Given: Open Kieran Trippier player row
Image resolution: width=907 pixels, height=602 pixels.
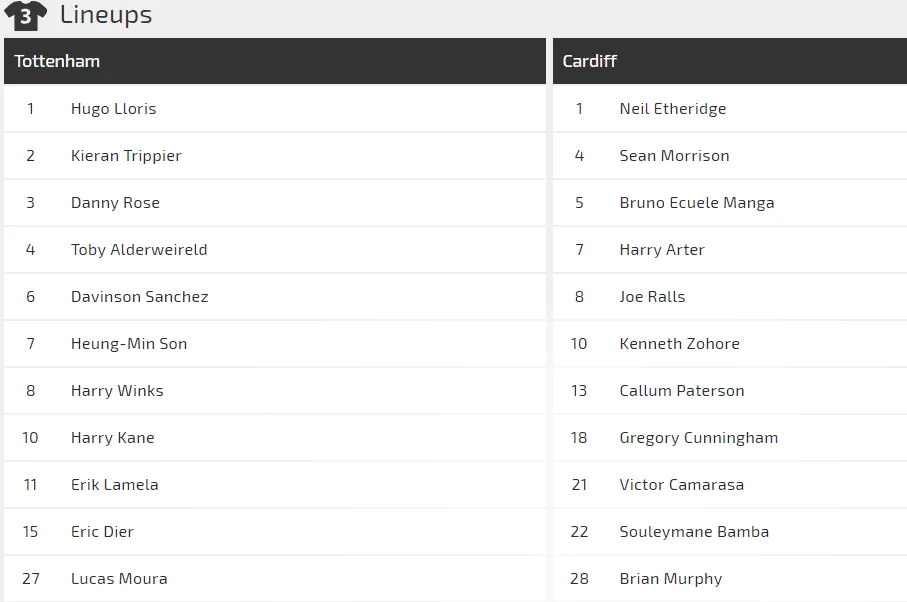Looking at the screenshot, I should click(126, 156).
